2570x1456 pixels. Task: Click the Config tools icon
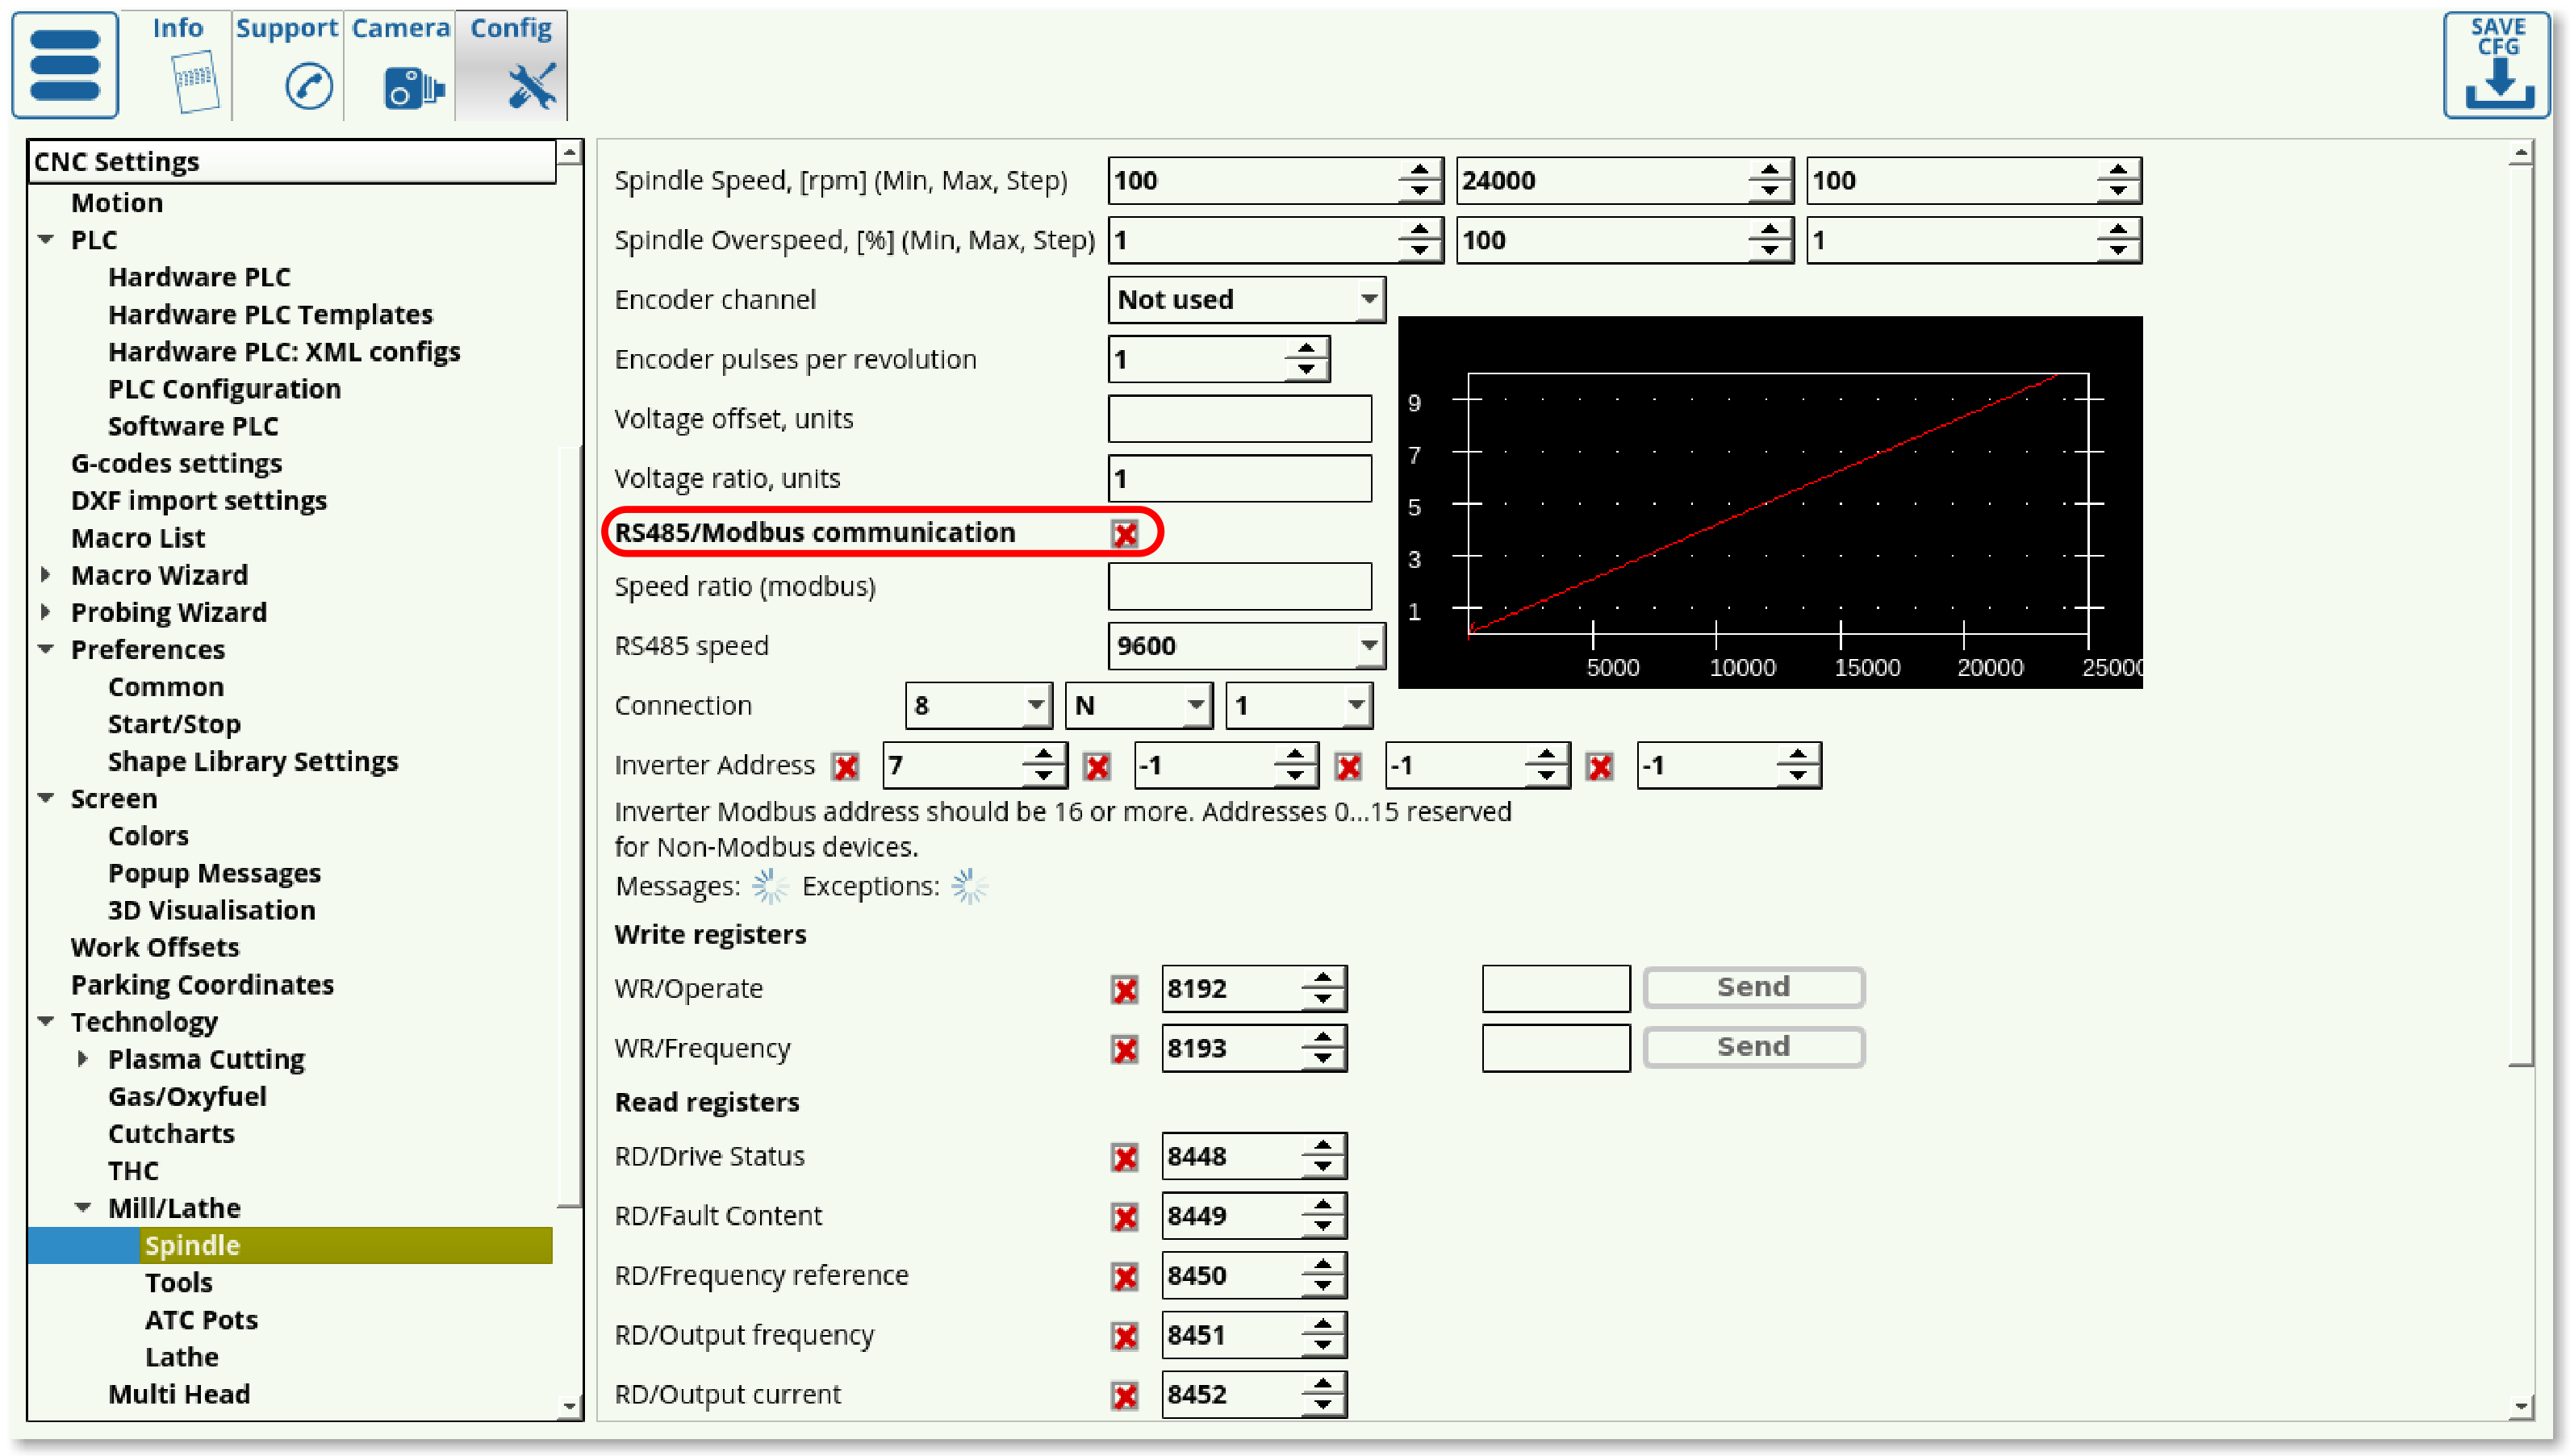coord(530,86)
